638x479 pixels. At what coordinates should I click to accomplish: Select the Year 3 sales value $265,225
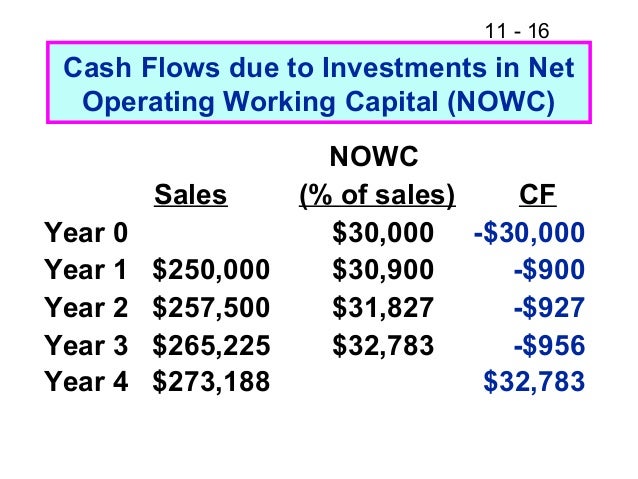pyautogui.click(x=211, y=345)
